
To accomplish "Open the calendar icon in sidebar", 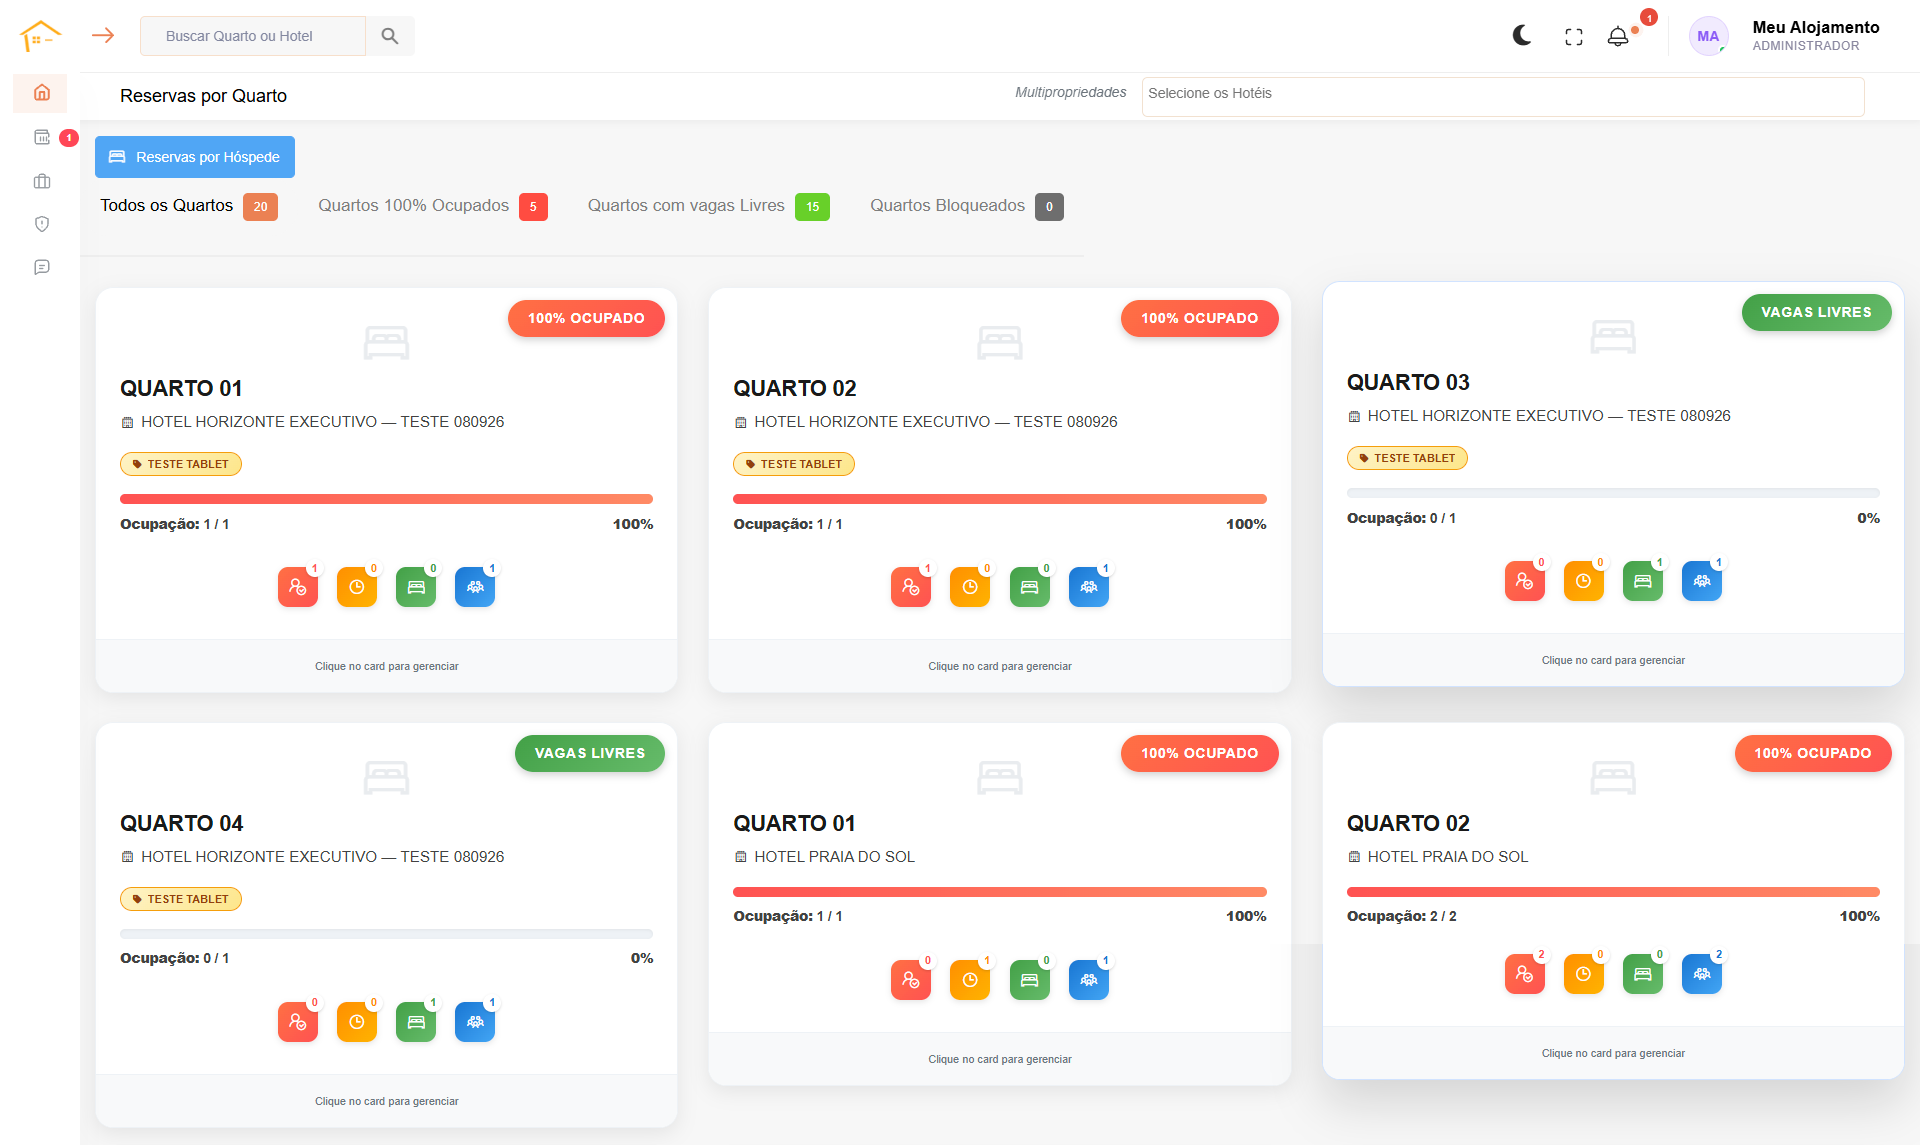I will coord(42,137).
